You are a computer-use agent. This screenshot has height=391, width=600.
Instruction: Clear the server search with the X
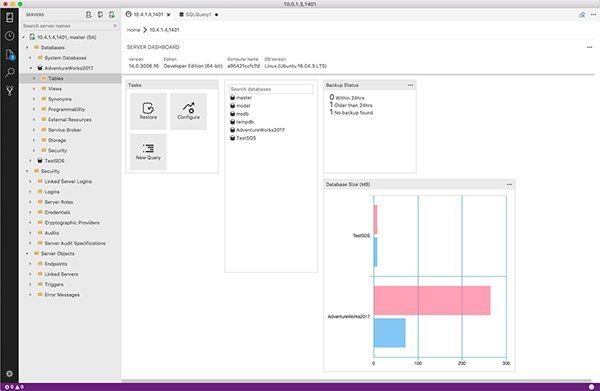[x=115, y=26]
